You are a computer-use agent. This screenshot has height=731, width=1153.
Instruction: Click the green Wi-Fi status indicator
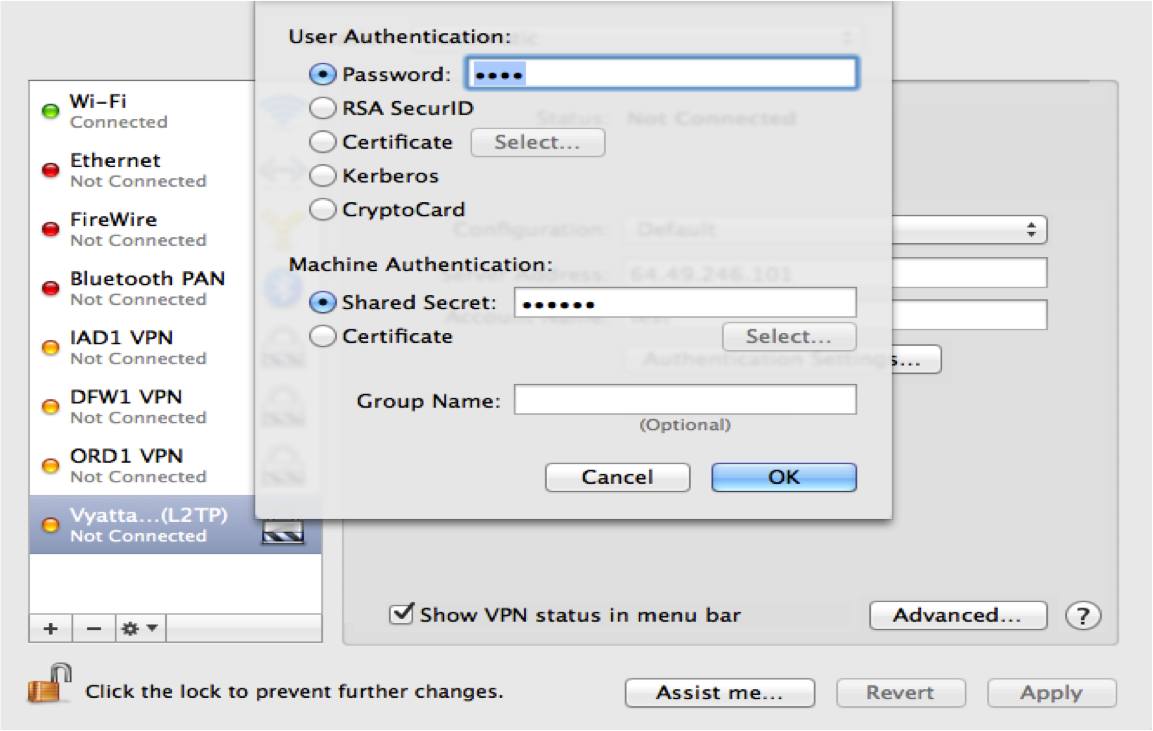(50, 111)
